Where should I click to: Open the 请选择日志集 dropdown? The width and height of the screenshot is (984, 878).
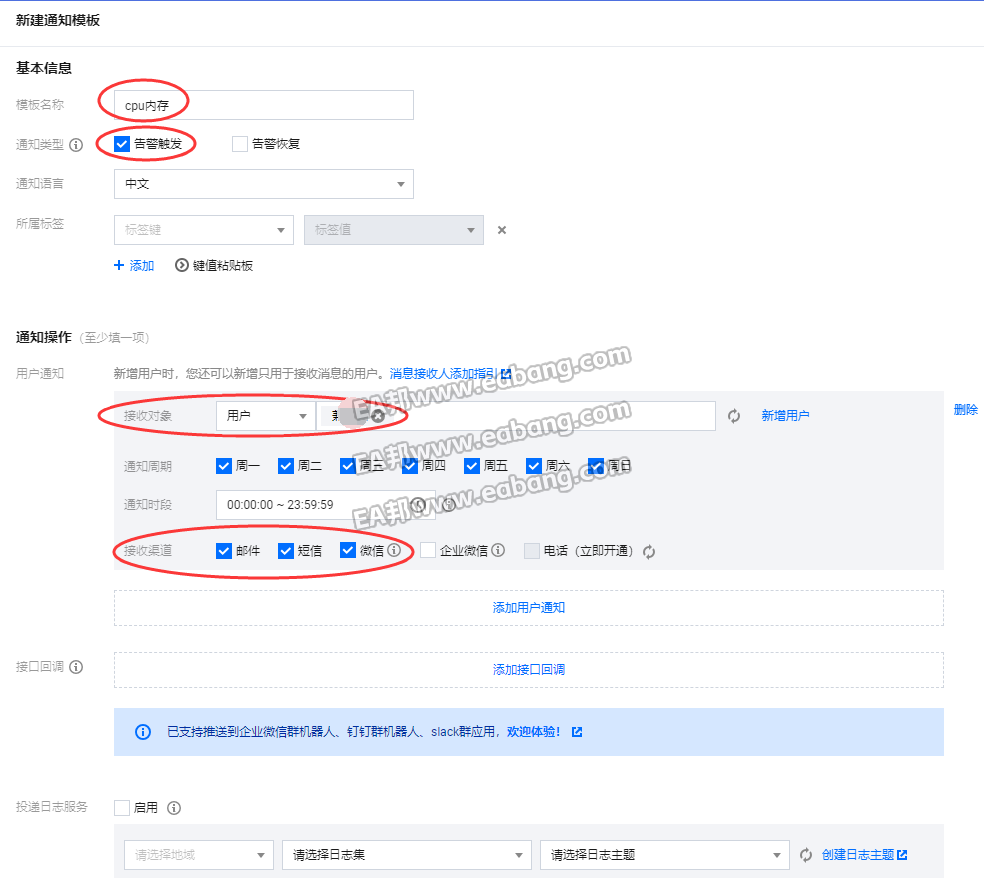click(x=406, y=855)
